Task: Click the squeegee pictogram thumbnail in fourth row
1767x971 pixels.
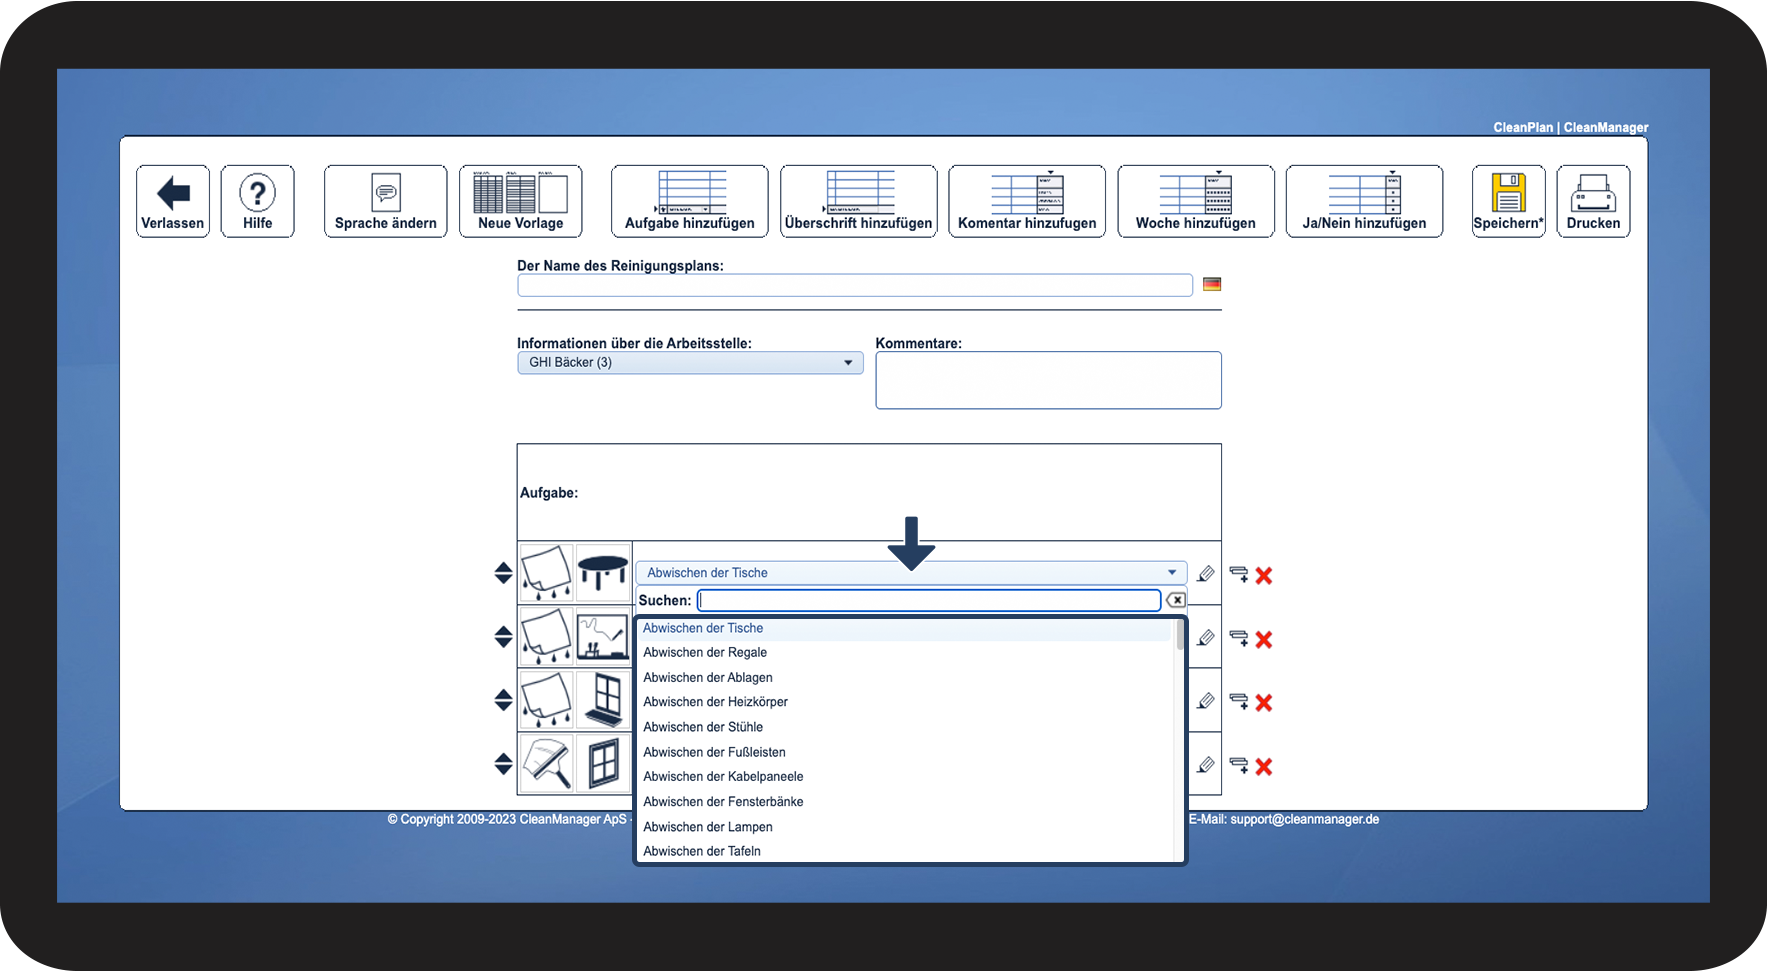Action: click(x=547, y=763)
